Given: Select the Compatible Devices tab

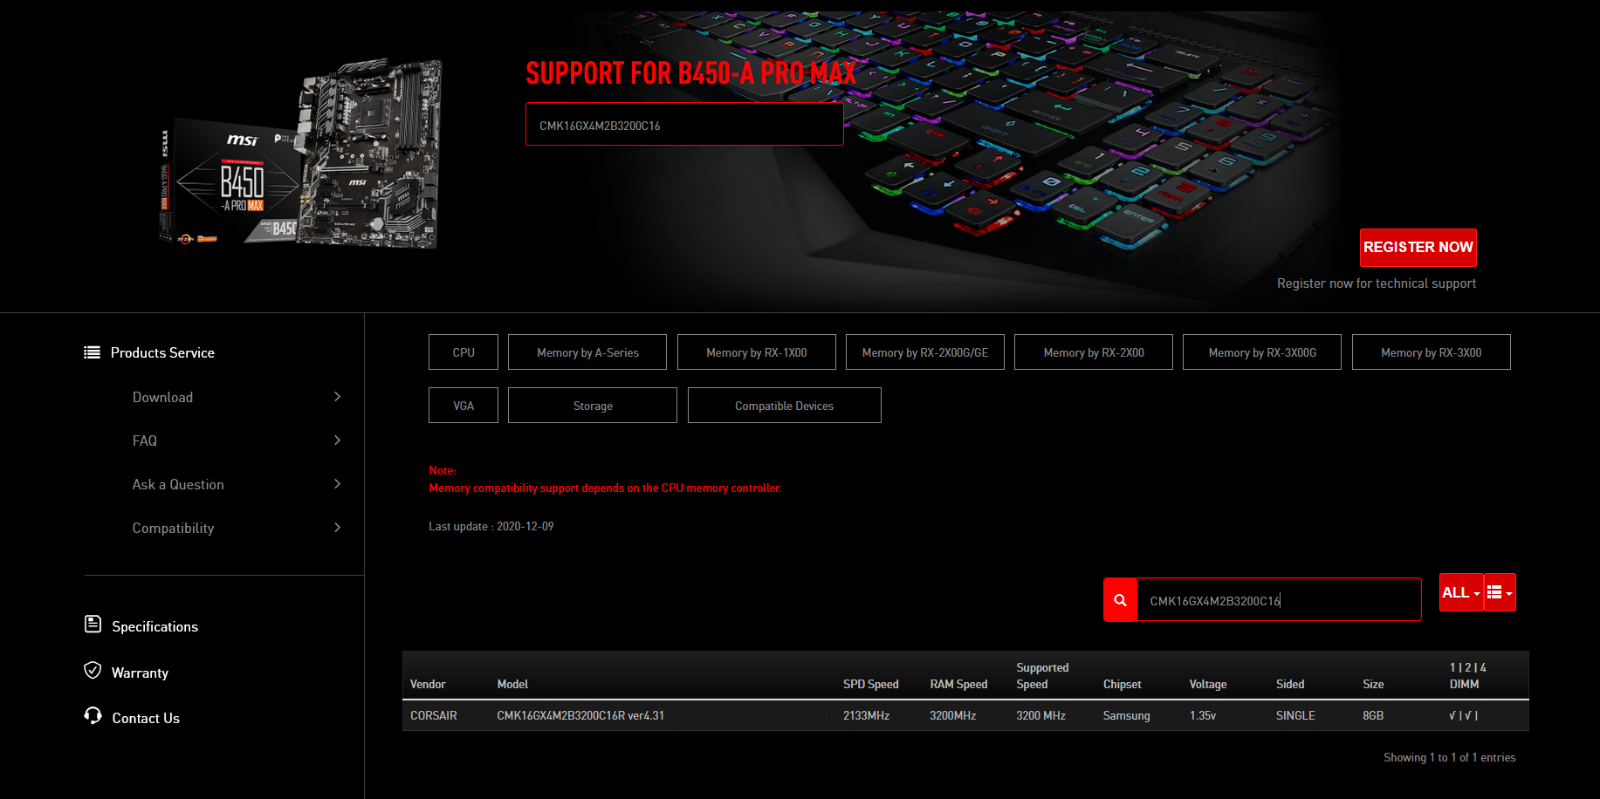Looking at the screenshot, I should coord(784,405).
